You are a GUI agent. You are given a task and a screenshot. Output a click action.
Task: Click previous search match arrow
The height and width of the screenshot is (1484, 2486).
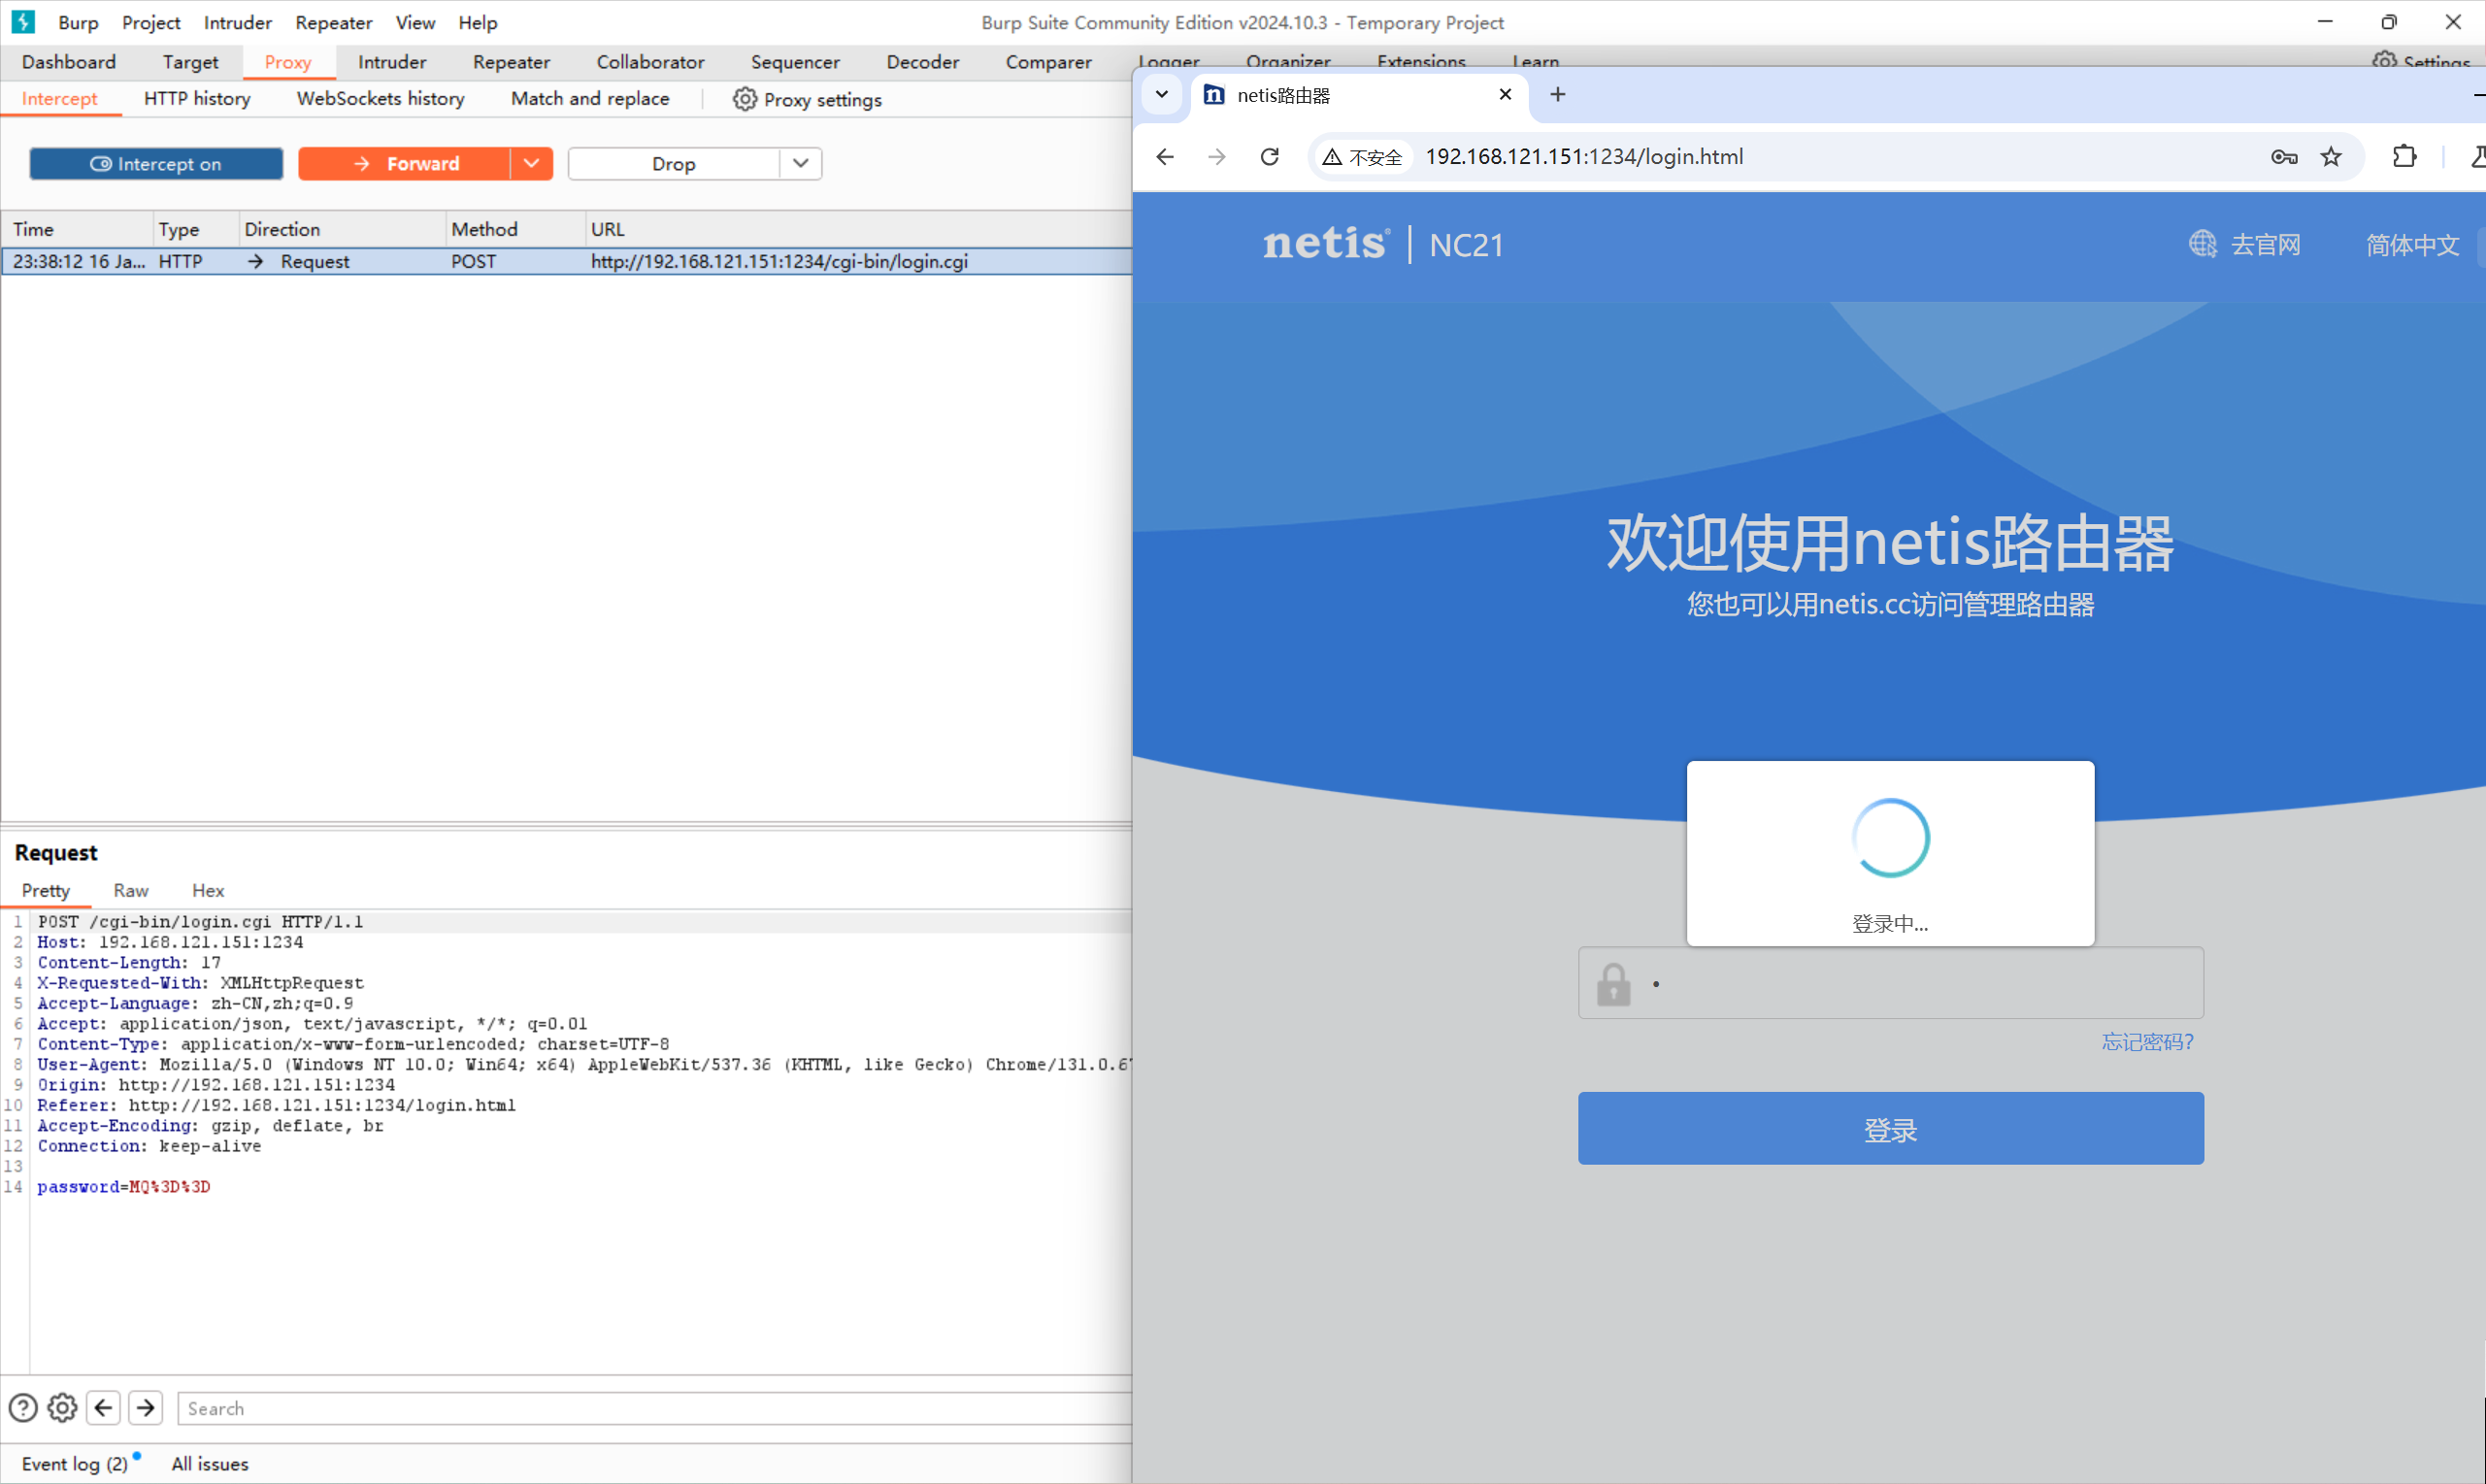click(x=103, y=1408)
